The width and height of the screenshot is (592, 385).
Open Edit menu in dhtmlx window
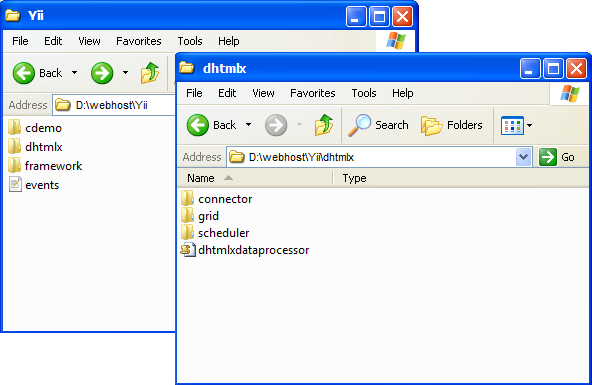(227, 93)
